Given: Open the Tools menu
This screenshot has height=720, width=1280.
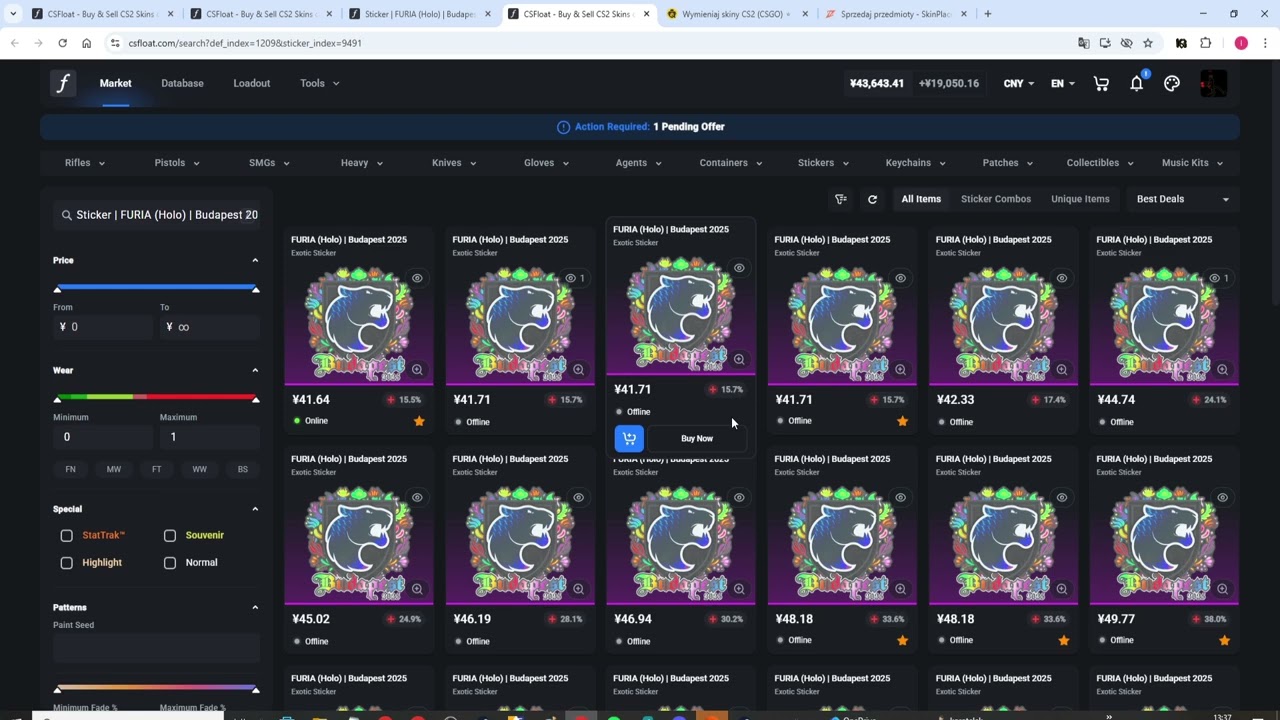Looking at the screenshot, I should (319, 83).
